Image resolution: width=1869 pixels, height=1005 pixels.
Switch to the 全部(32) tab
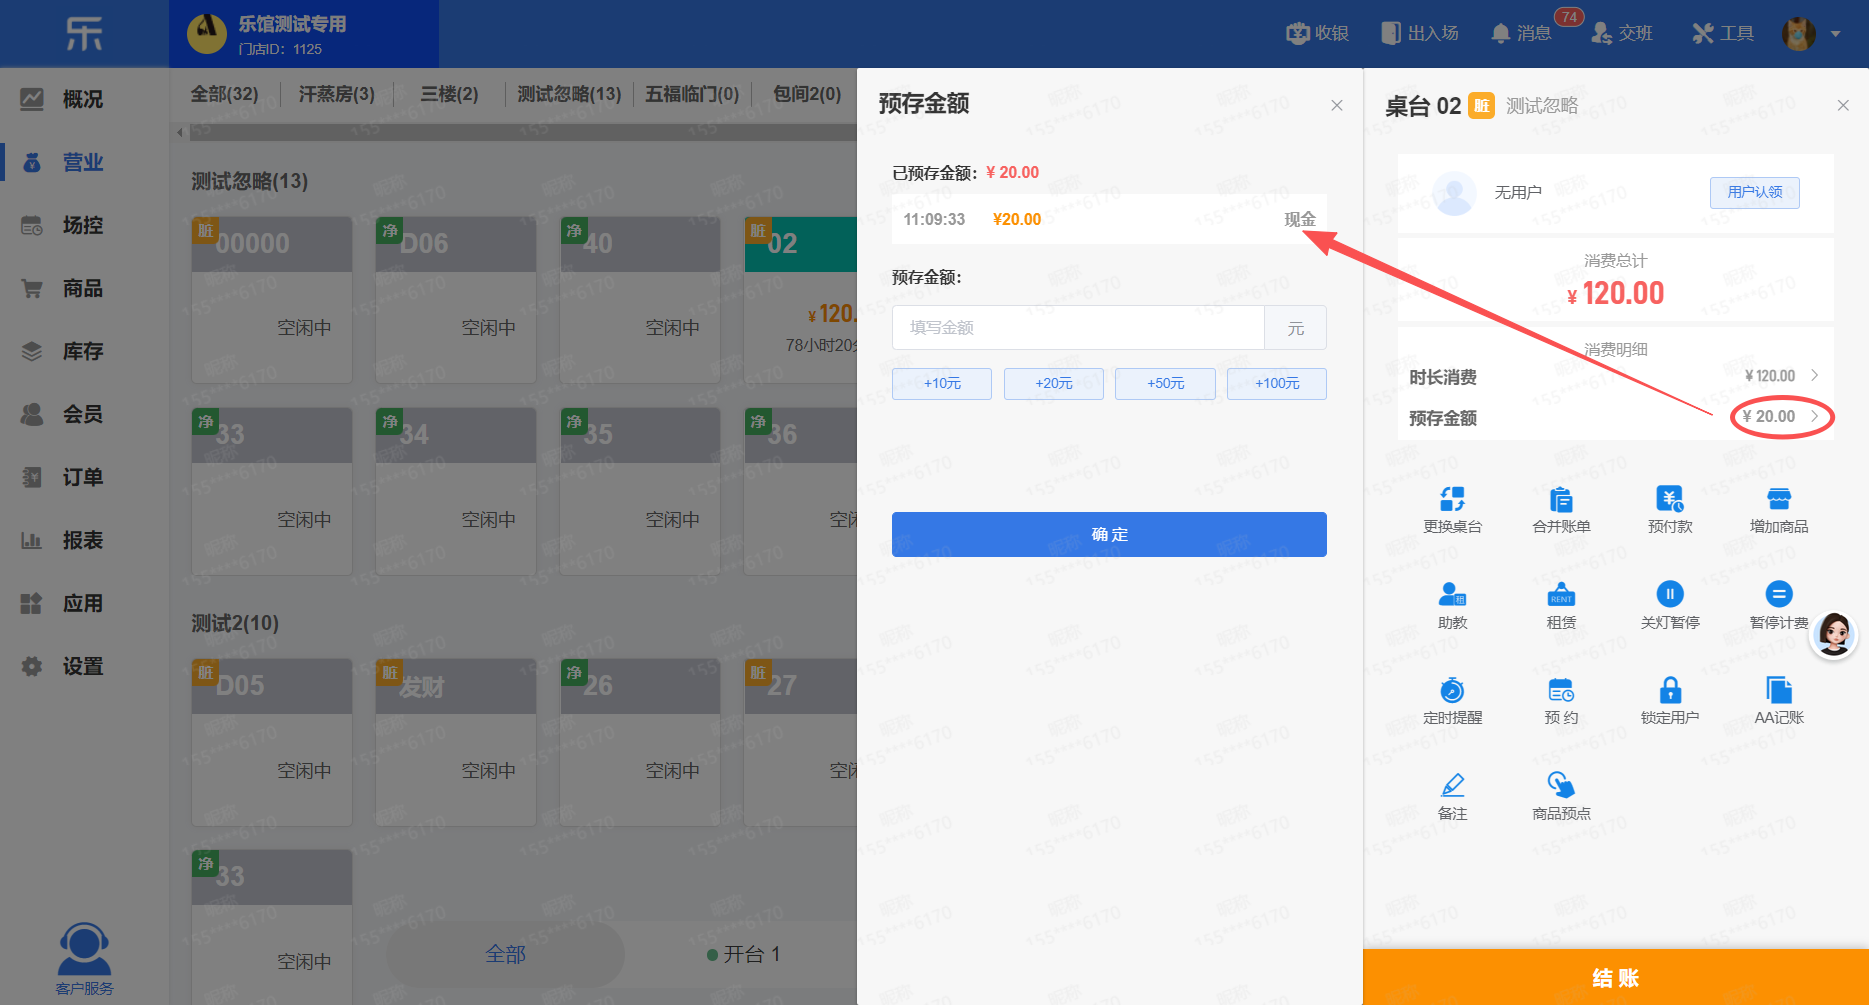tap(224, 94)
